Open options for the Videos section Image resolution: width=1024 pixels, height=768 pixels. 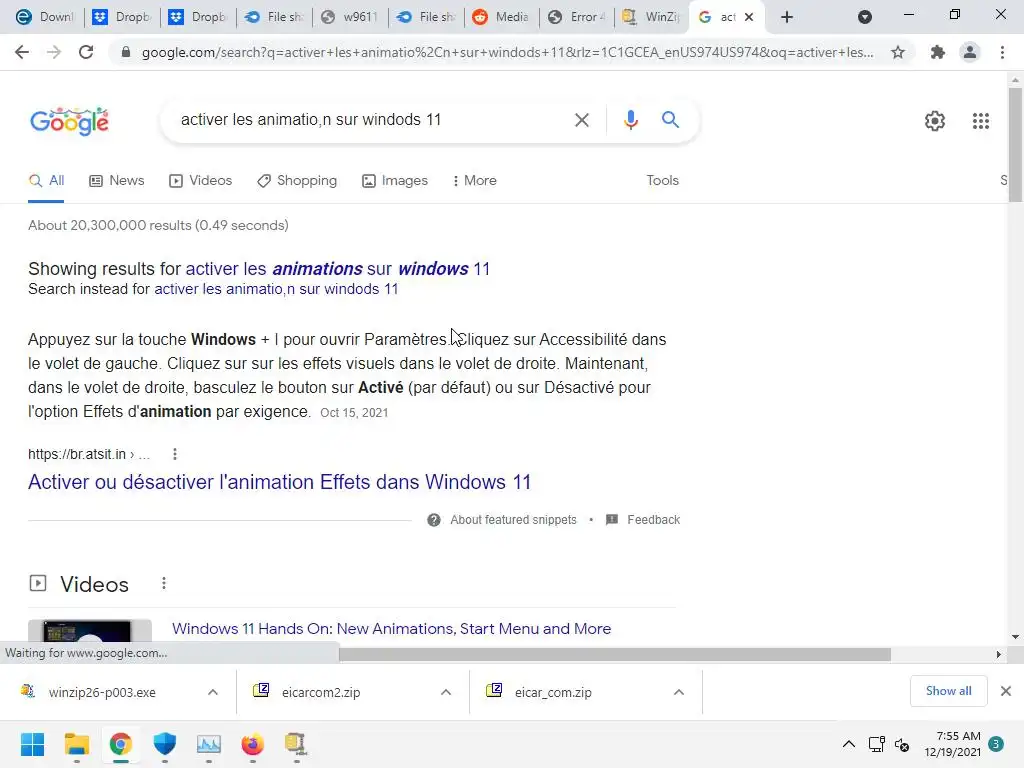(x=163, y=583)
